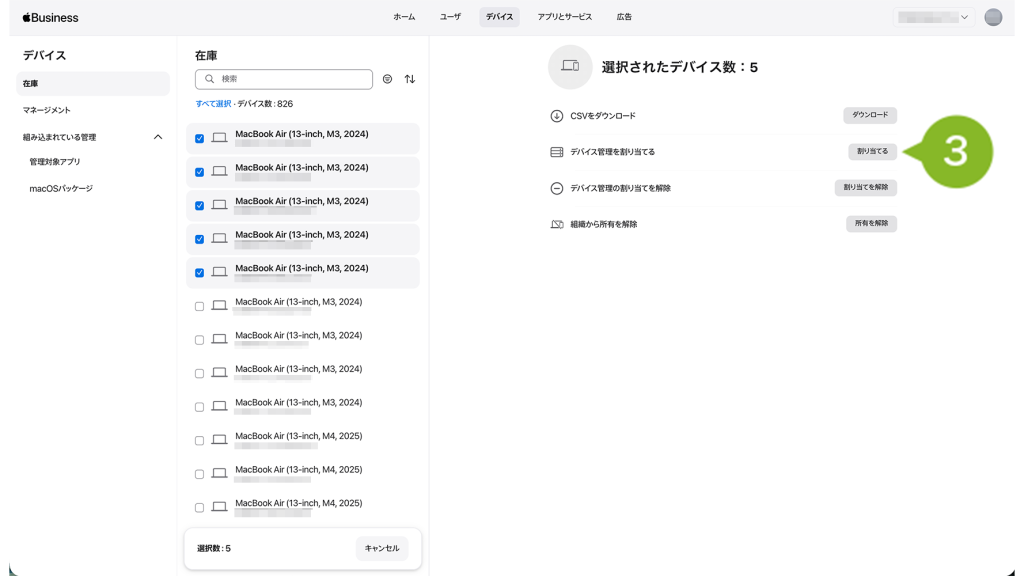
Task: Click the user avatar icon
Action: click(x=992, y=17)
